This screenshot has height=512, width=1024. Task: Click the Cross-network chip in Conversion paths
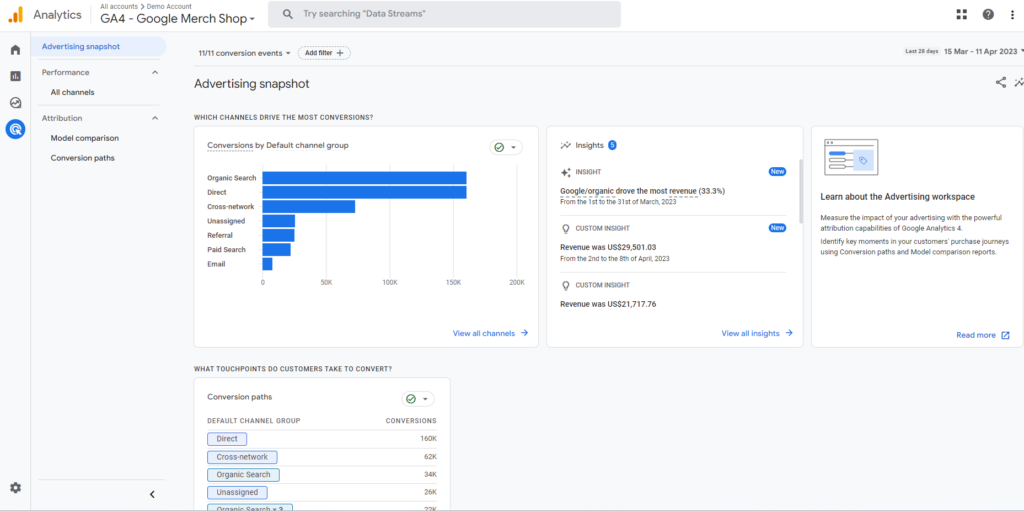coord(242,457)
